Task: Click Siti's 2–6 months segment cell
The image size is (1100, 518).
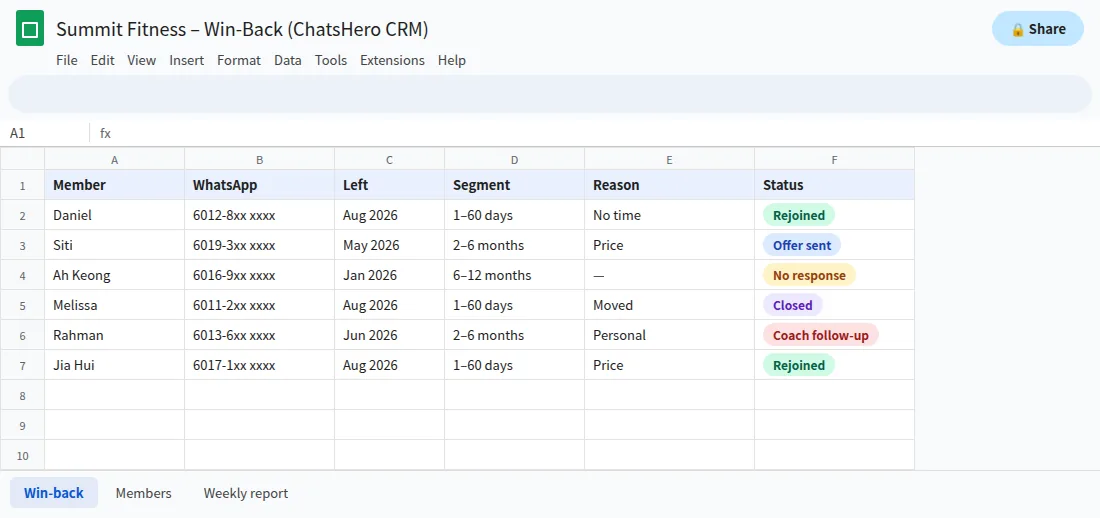Action: pyautogui.click(x=514, y=245)
